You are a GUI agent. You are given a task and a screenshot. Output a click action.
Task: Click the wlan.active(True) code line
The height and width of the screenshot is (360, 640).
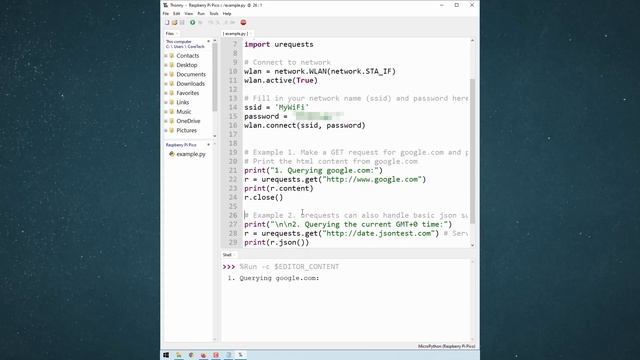[281, 80]
